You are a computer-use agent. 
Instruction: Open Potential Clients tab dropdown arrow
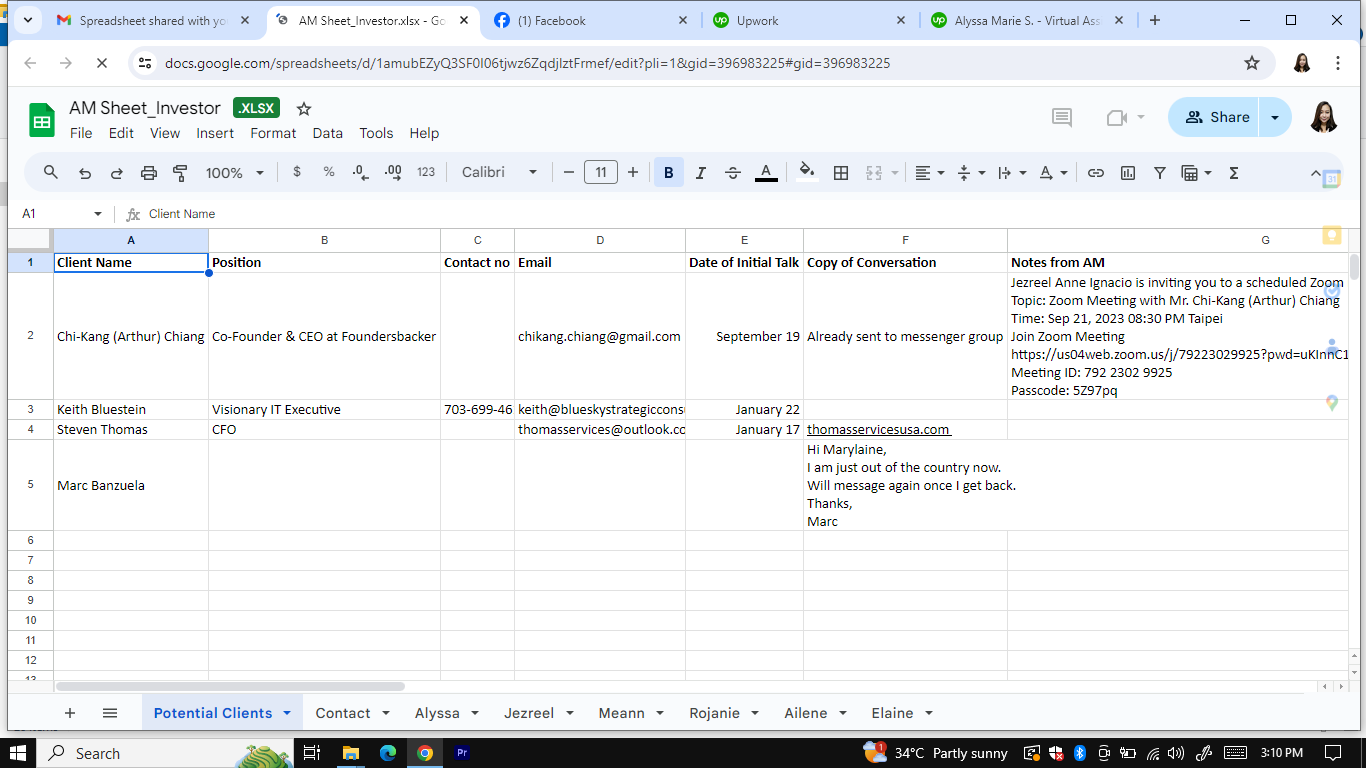click(287, 713)
